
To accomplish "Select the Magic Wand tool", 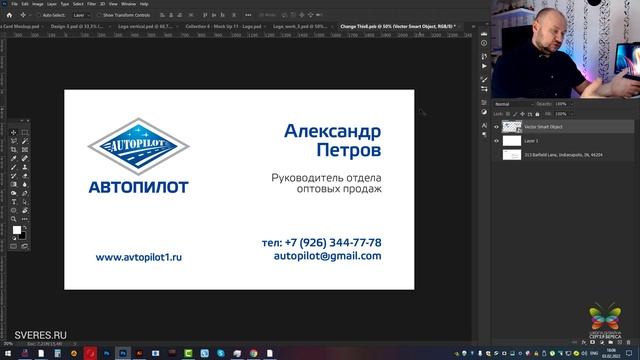I will point(25,141).
